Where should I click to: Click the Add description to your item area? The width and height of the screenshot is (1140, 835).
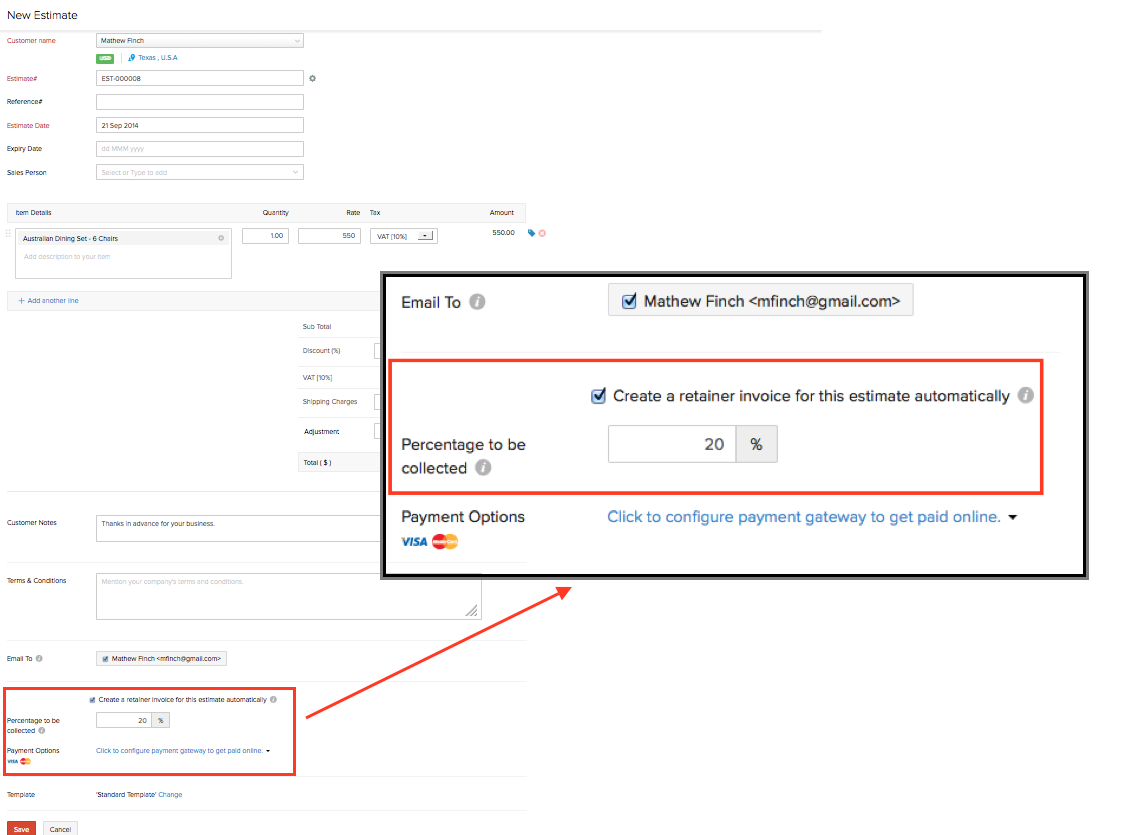click(x=124, y=262)
